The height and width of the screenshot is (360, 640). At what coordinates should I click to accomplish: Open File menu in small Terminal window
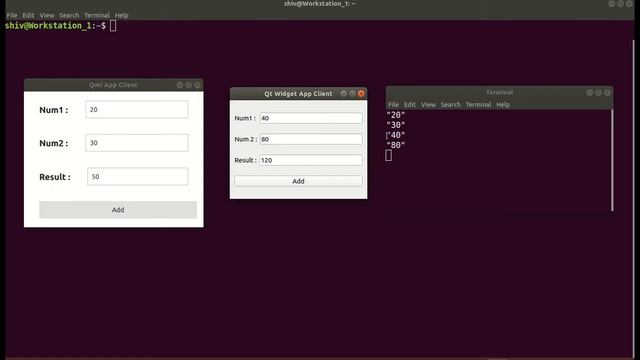[393, 104]
